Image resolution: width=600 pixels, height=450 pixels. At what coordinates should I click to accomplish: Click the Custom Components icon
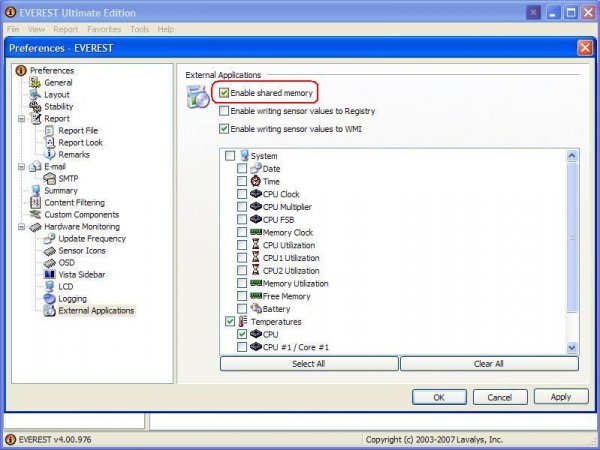coord(35,214)
